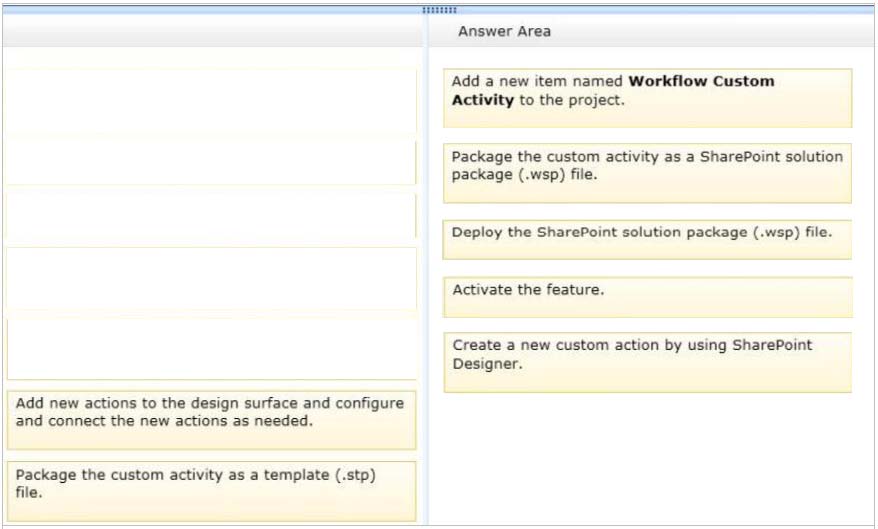This screenshot has width=878, height=529.
Task: Click the bold Workflow Custom Activity text
Action: point(613,90)
